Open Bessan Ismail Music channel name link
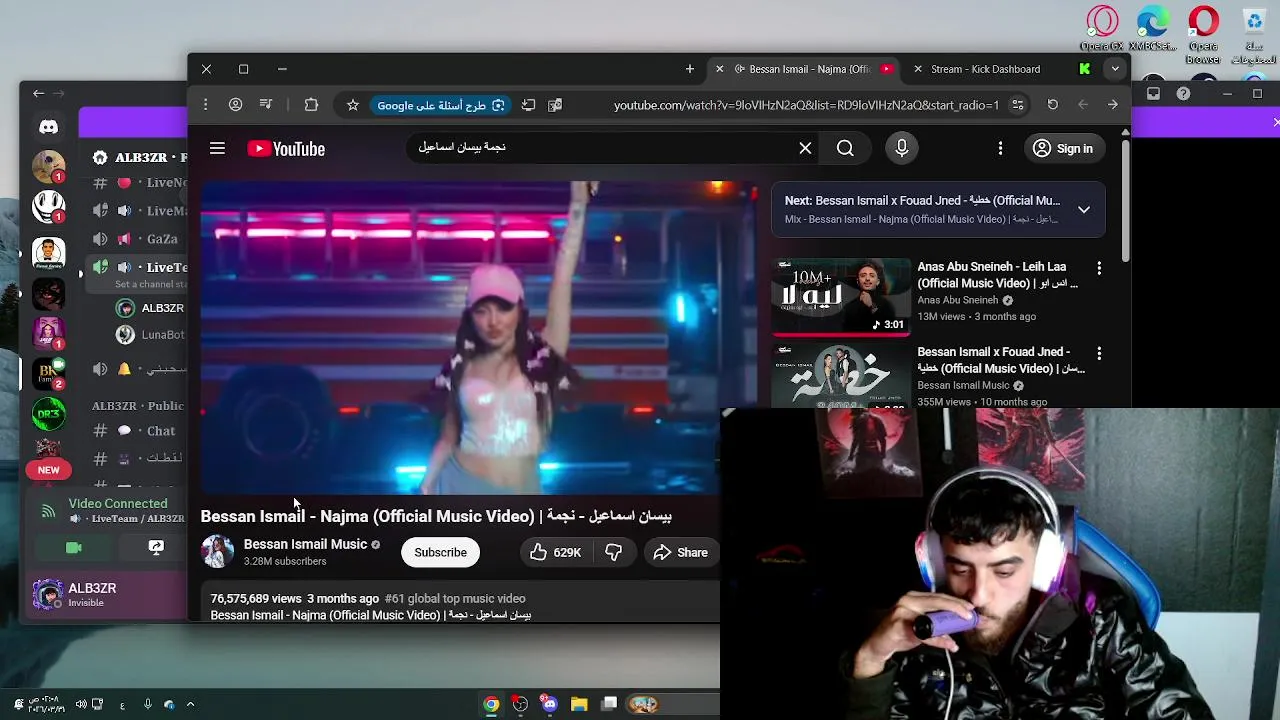Screen dimensions: 1280x720 tap(305, 544)
